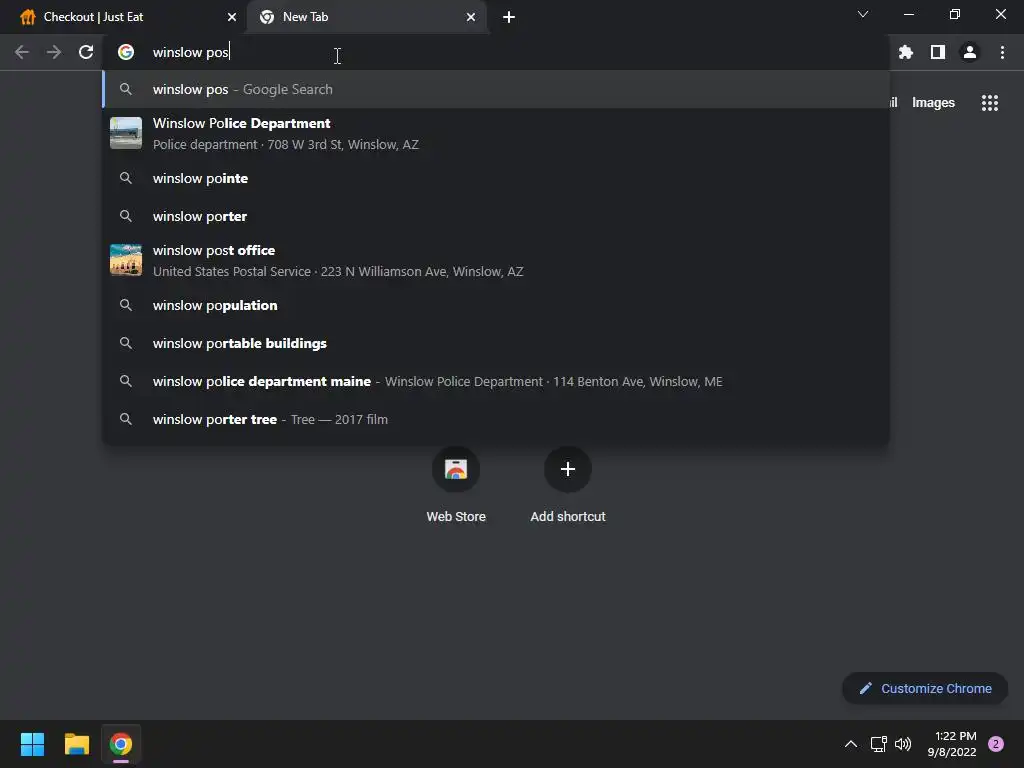Open the Images link
The height and width of the screenshot is (768, 1024).
tap(933, 103)
